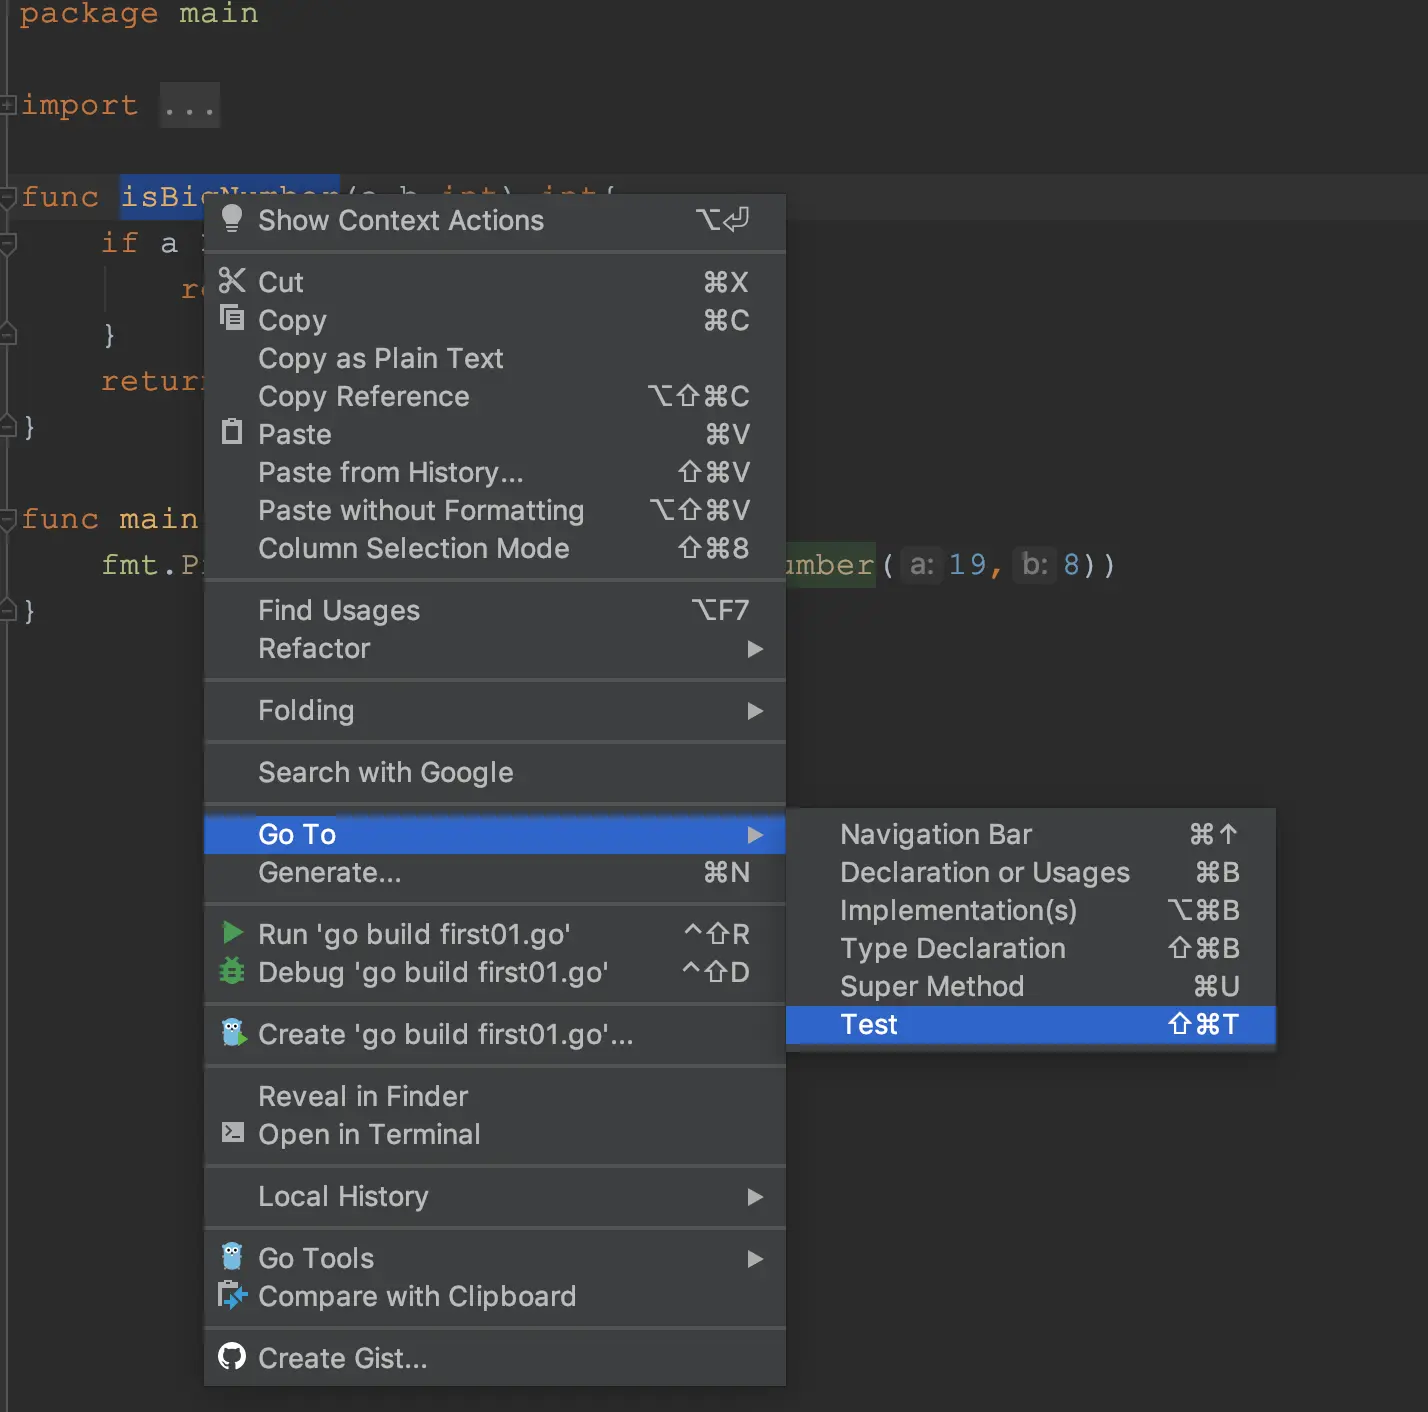1428x1412 pixels.
Task: Click Search with Google
Action: 385,773
